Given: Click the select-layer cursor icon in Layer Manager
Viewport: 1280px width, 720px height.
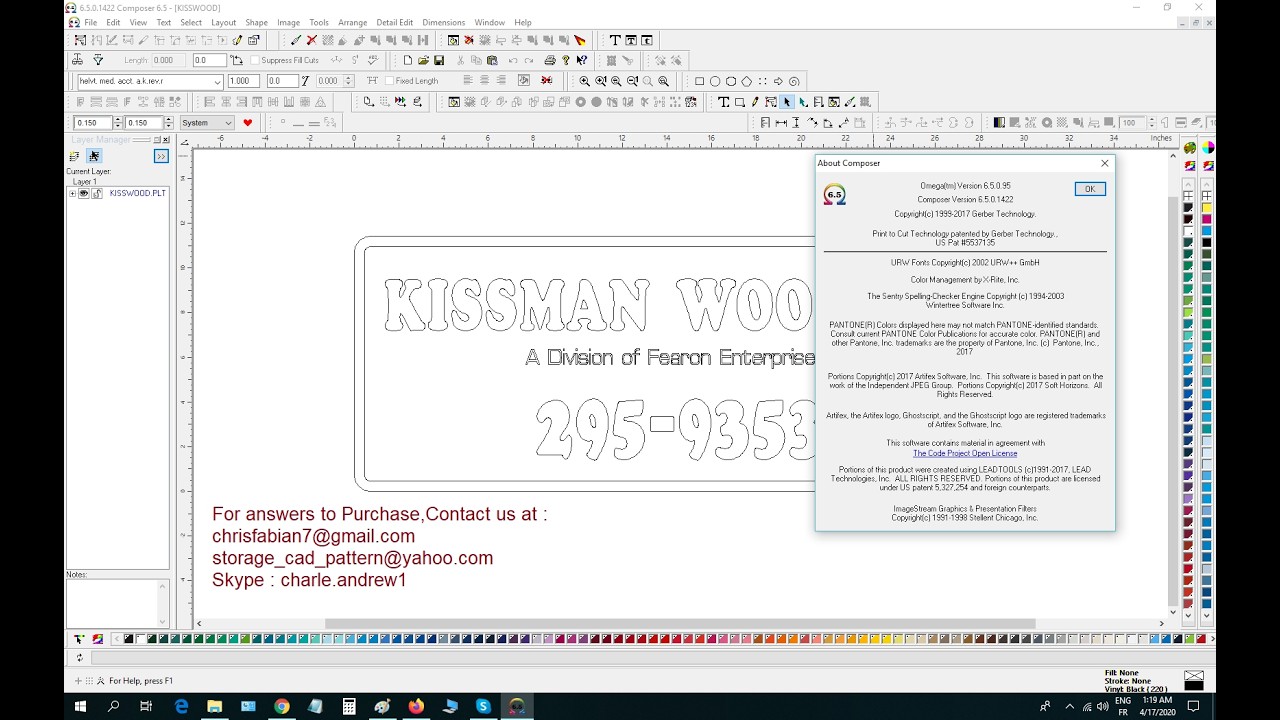Looking at the screenshot, I should (94, 156).
